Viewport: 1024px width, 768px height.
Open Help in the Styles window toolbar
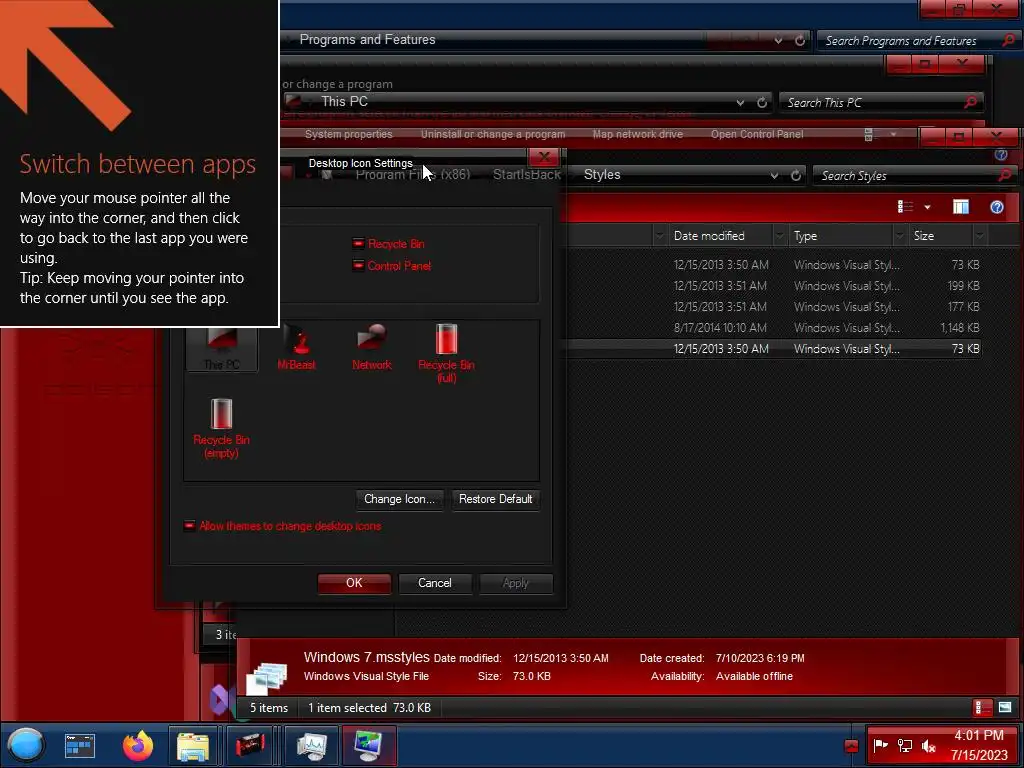tap(997, 207)
